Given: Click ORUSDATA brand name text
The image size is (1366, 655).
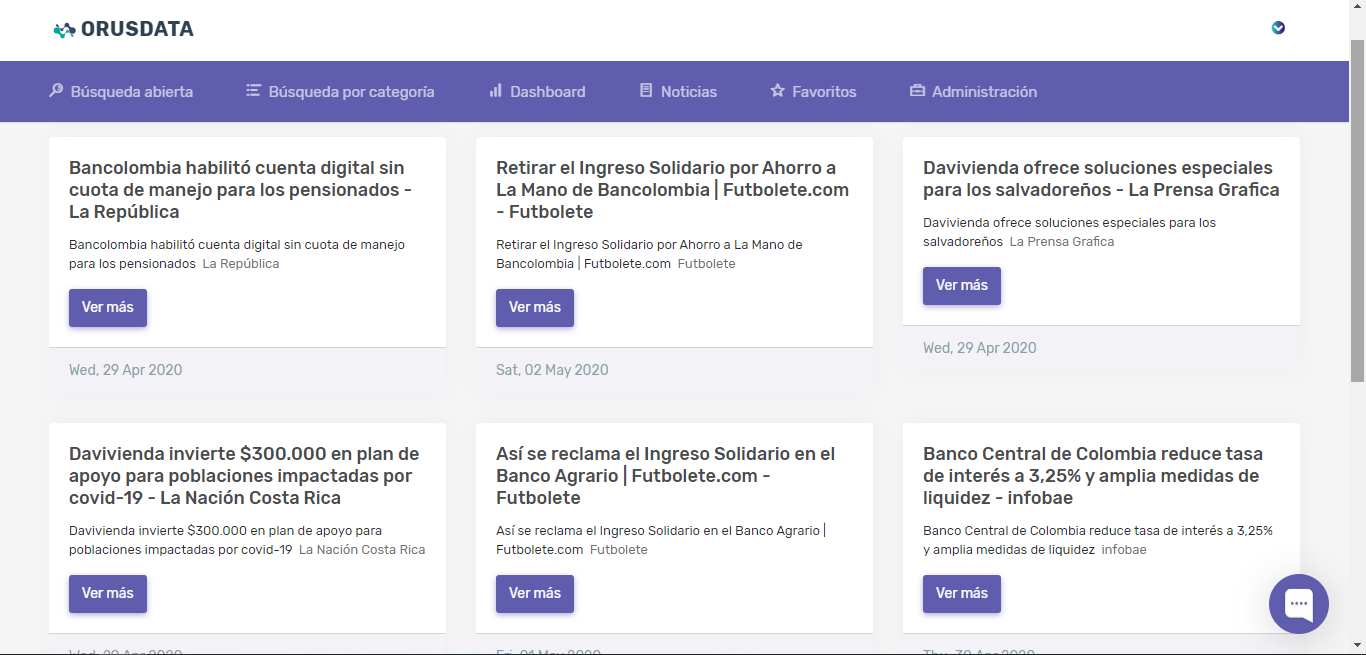Looking at the screenshot, I should [x=137, y=30].
